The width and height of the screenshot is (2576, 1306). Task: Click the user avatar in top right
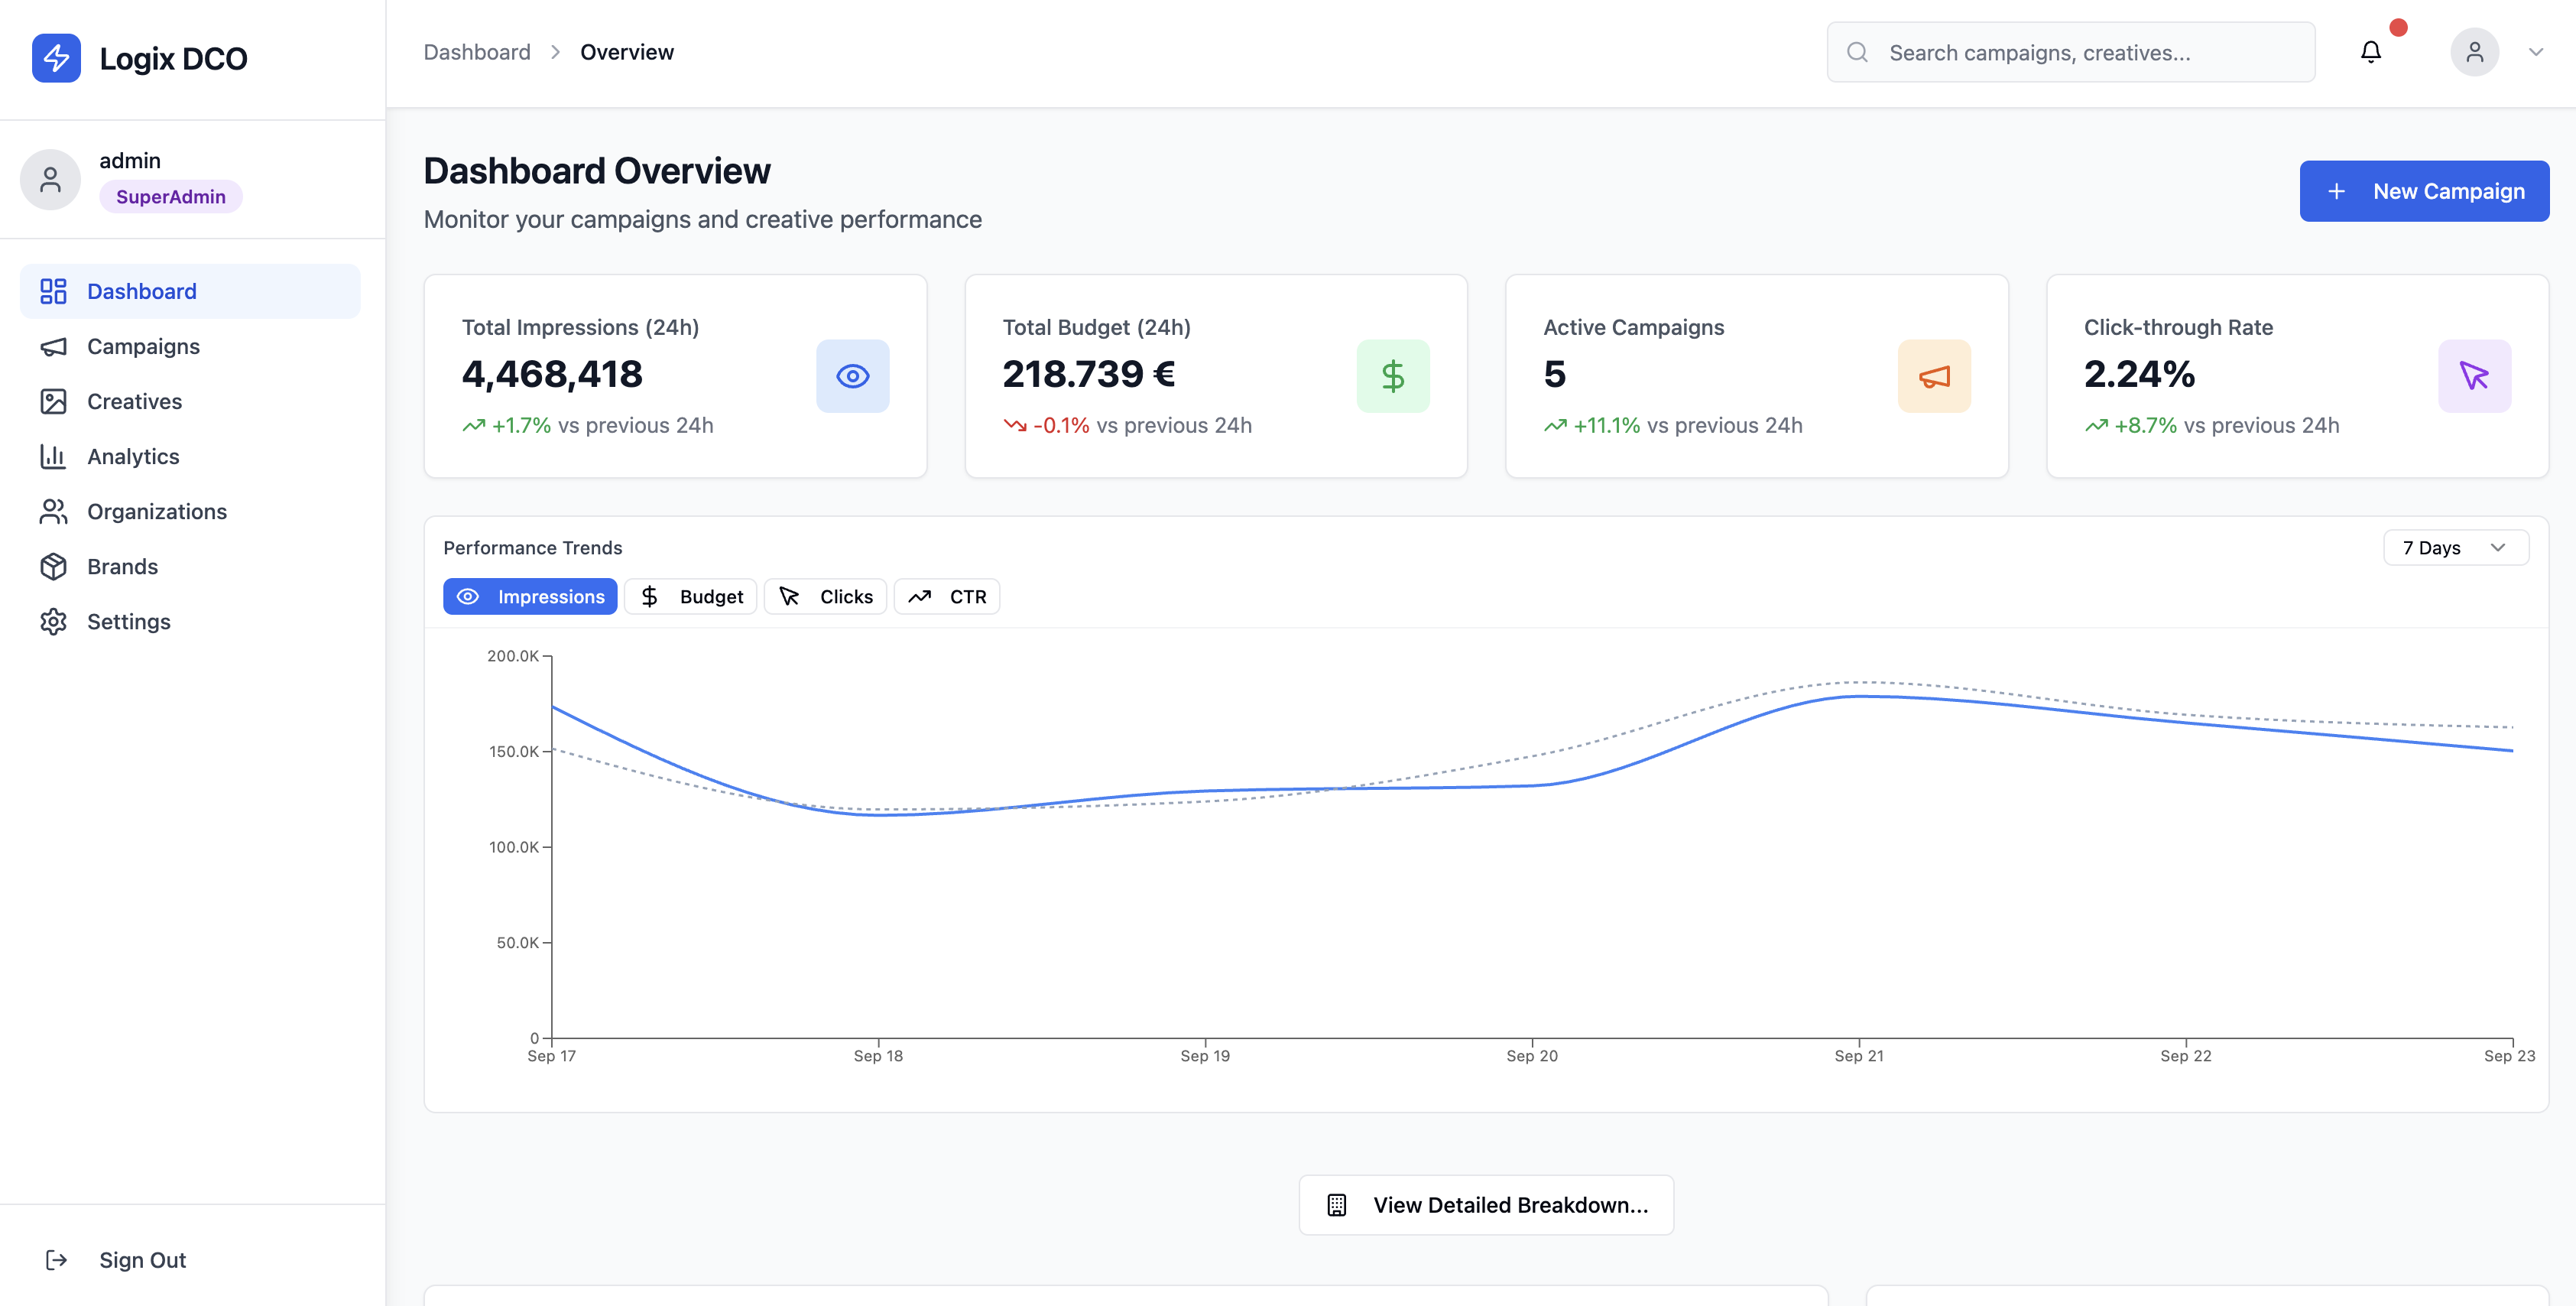click(2475, 51)
